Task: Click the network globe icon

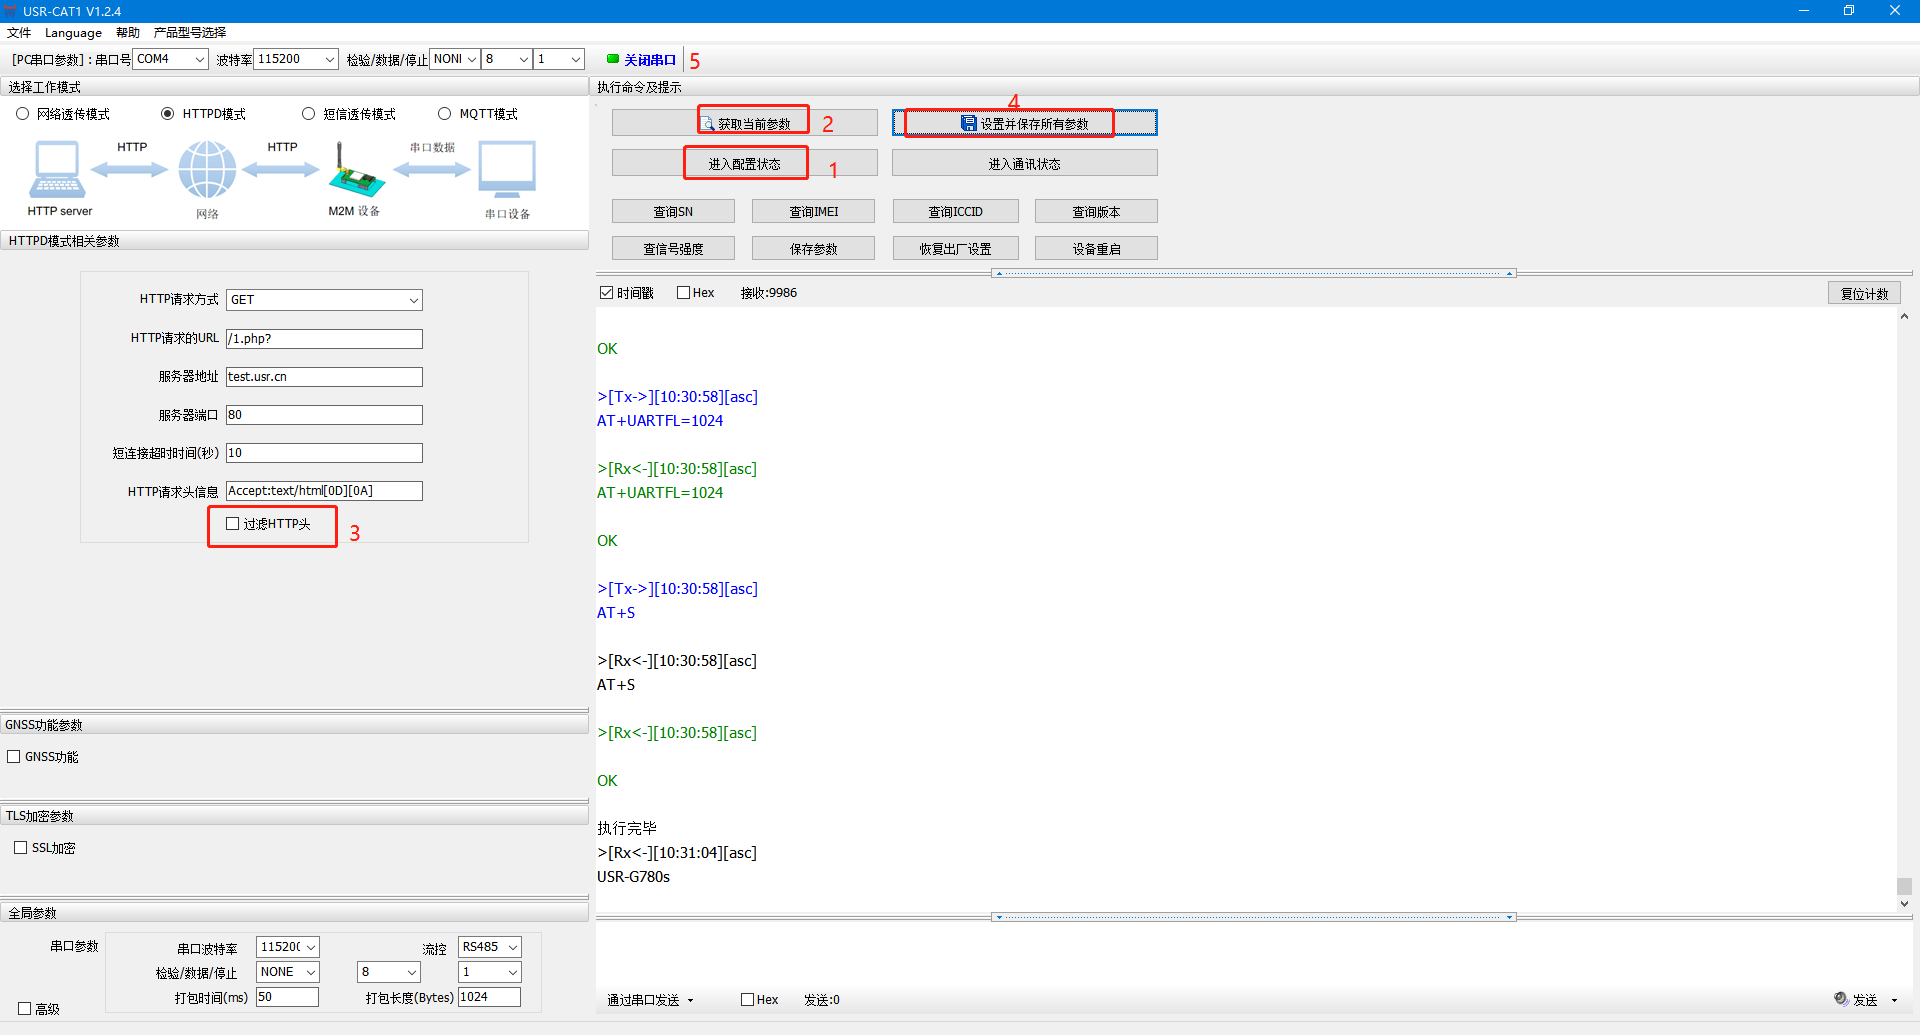Action: pyautogui.click(x=207, y=170)
